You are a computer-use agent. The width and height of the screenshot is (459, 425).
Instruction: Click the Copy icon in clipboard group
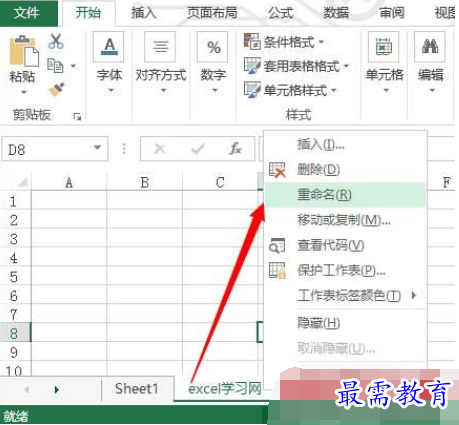(55, 65)
